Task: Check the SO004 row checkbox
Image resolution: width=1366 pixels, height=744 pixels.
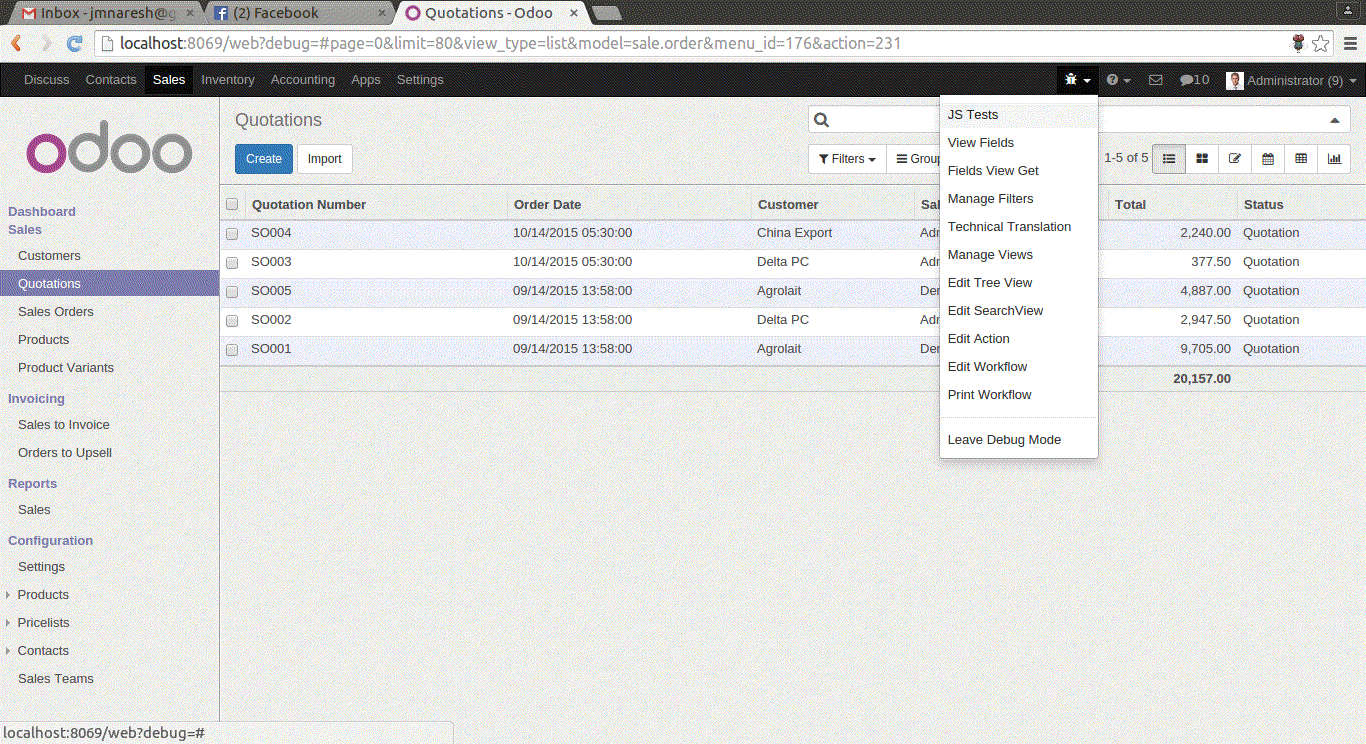Action: coord(232,233)
